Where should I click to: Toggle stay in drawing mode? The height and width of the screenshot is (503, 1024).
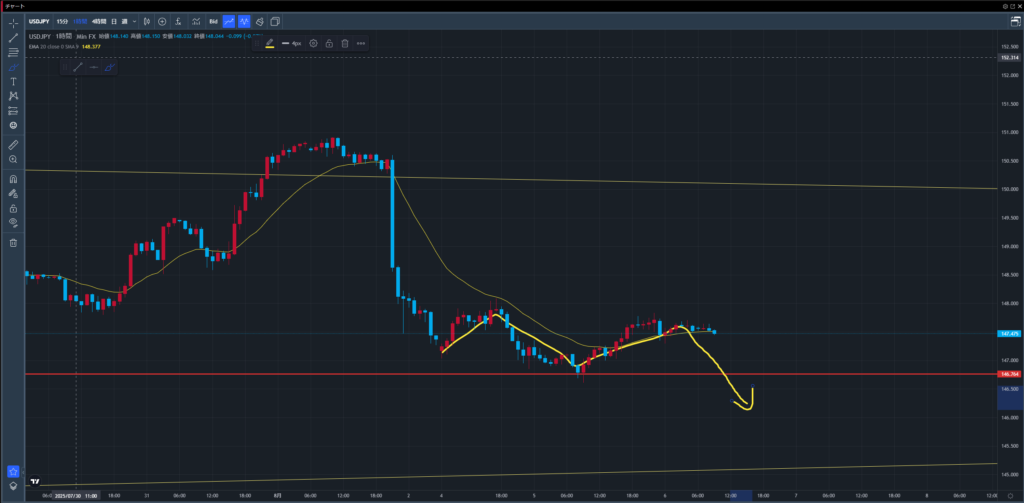point(13,193)
